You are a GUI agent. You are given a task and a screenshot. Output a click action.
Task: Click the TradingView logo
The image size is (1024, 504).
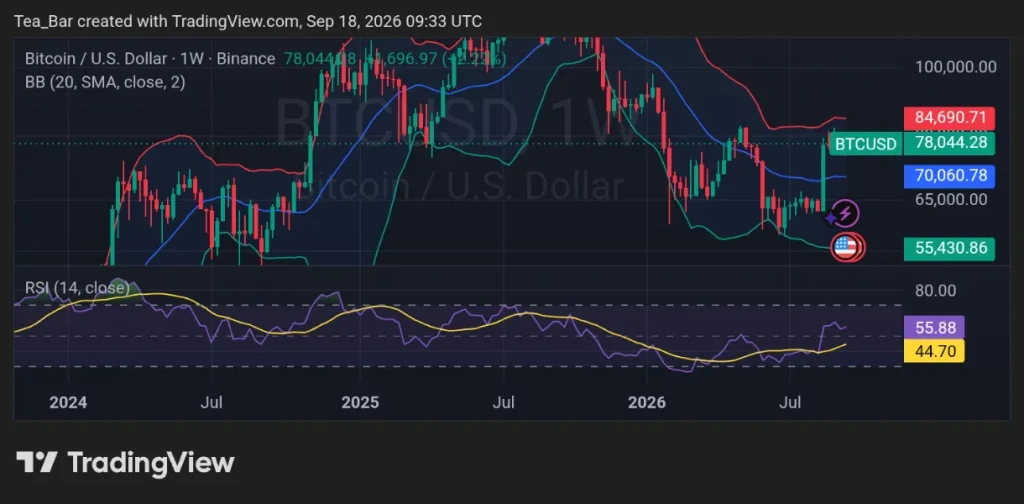(125, 463)
